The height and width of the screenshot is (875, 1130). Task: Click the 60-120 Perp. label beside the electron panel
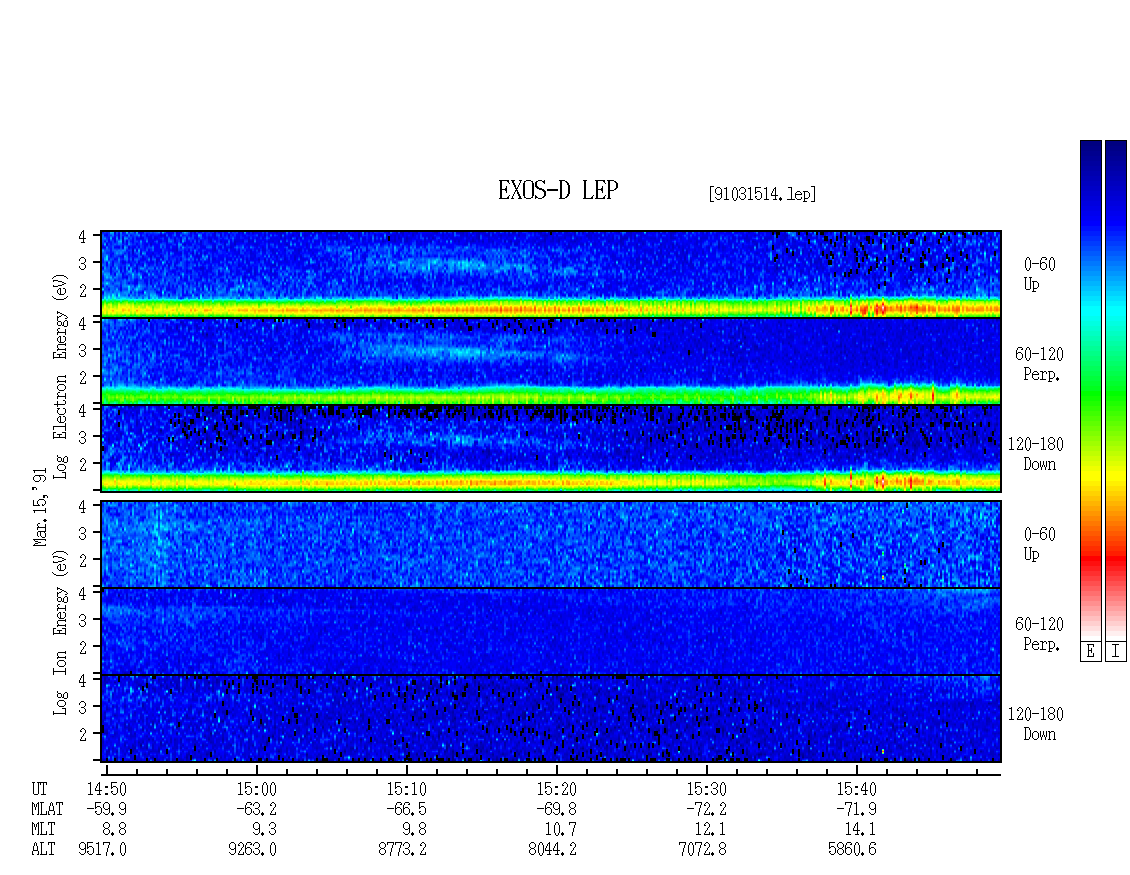click(1039, 364)
